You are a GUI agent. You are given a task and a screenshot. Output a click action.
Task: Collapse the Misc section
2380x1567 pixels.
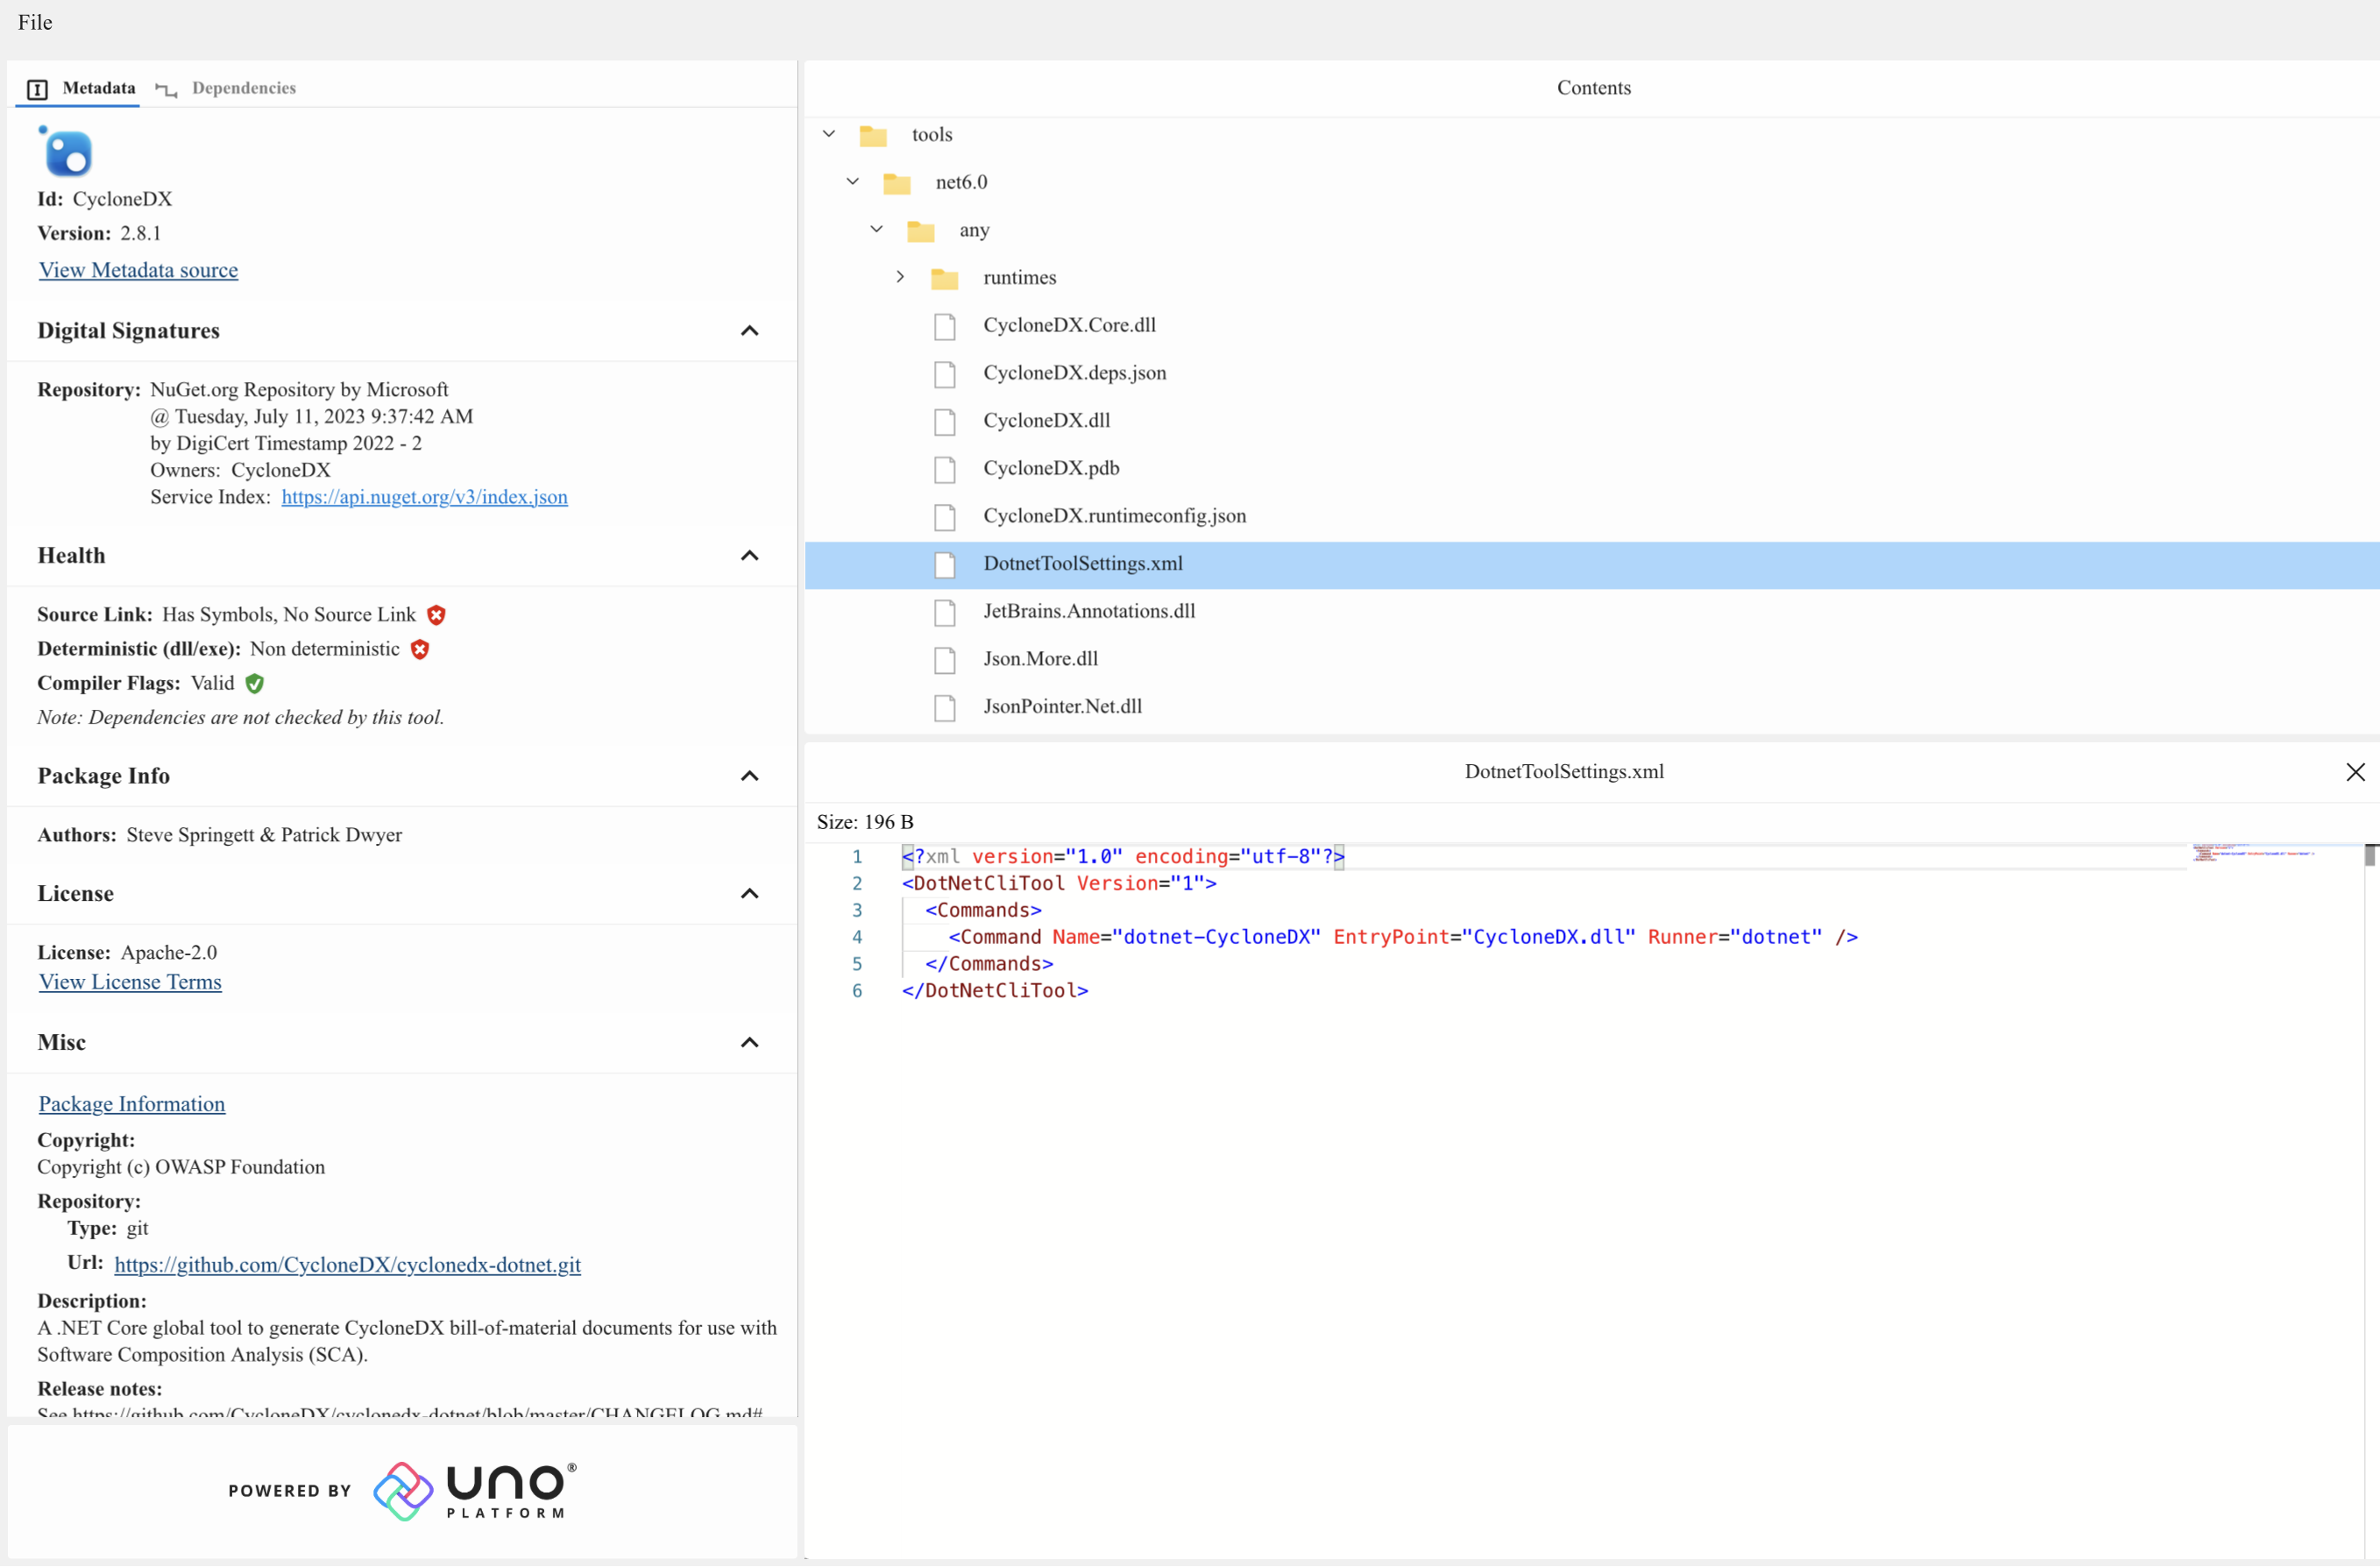(749, 1043)
